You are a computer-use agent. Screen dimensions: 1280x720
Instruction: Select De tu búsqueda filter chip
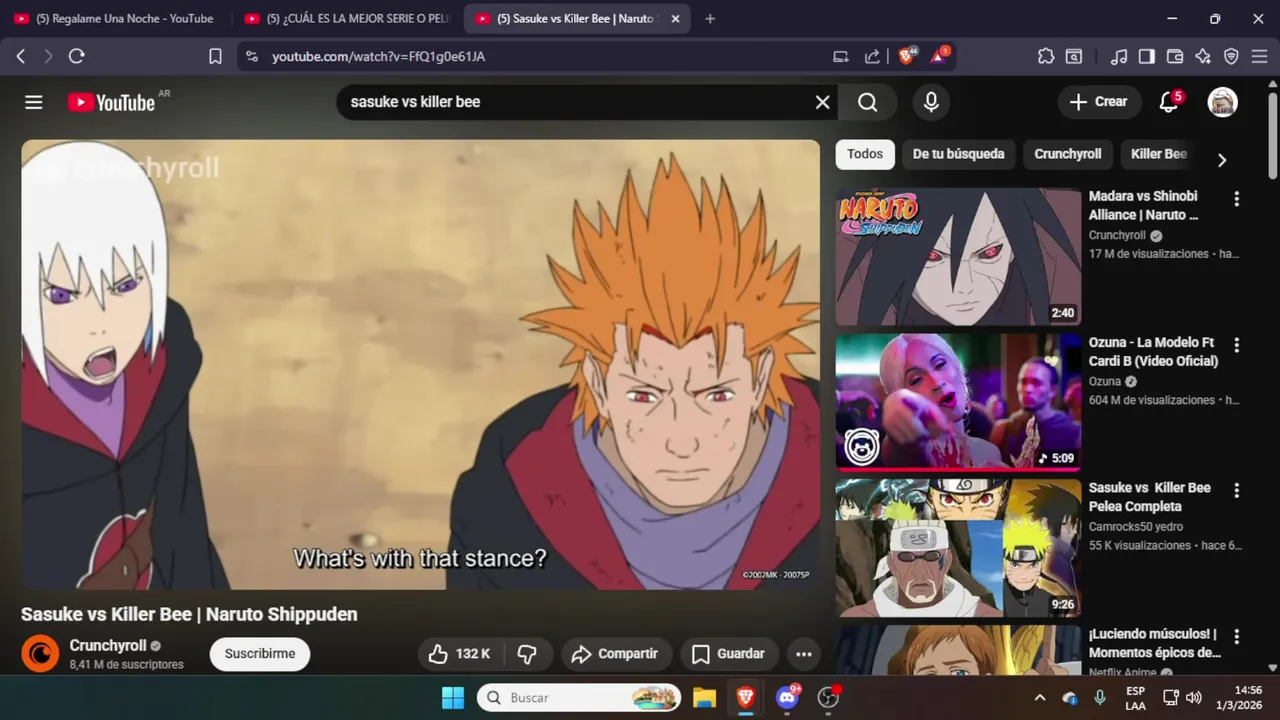pos(958,154)
